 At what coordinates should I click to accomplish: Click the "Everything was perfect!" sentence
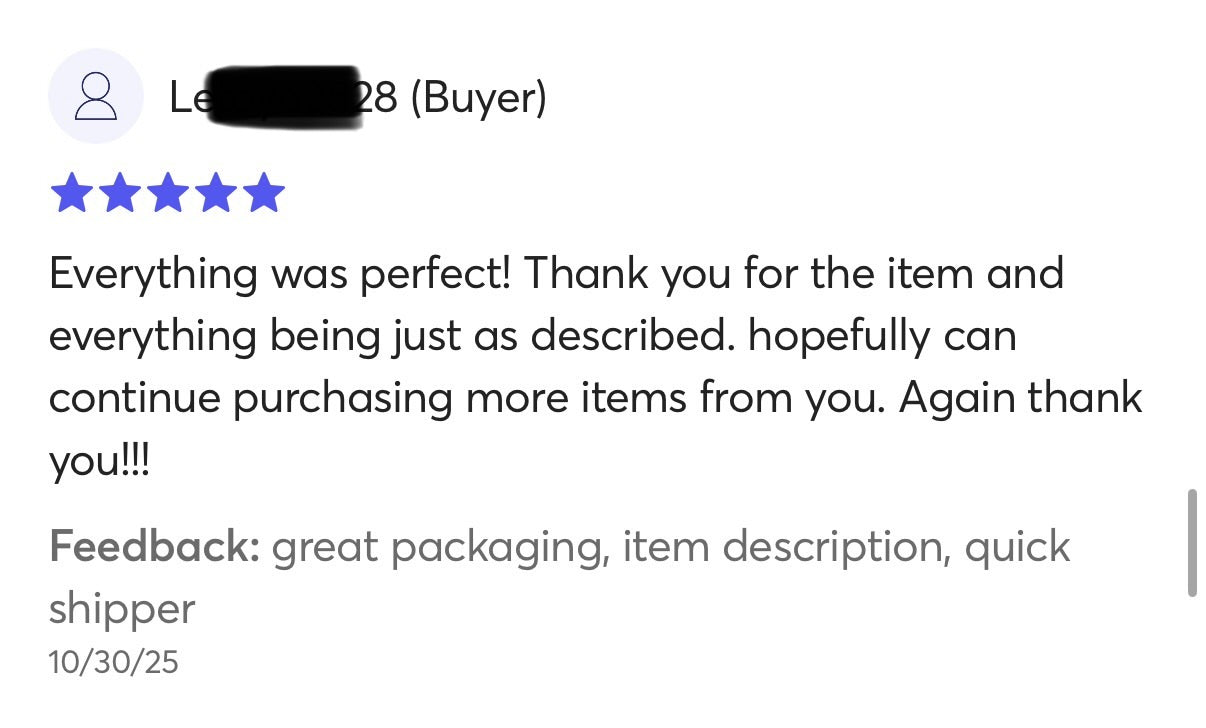tap(281, 274)
